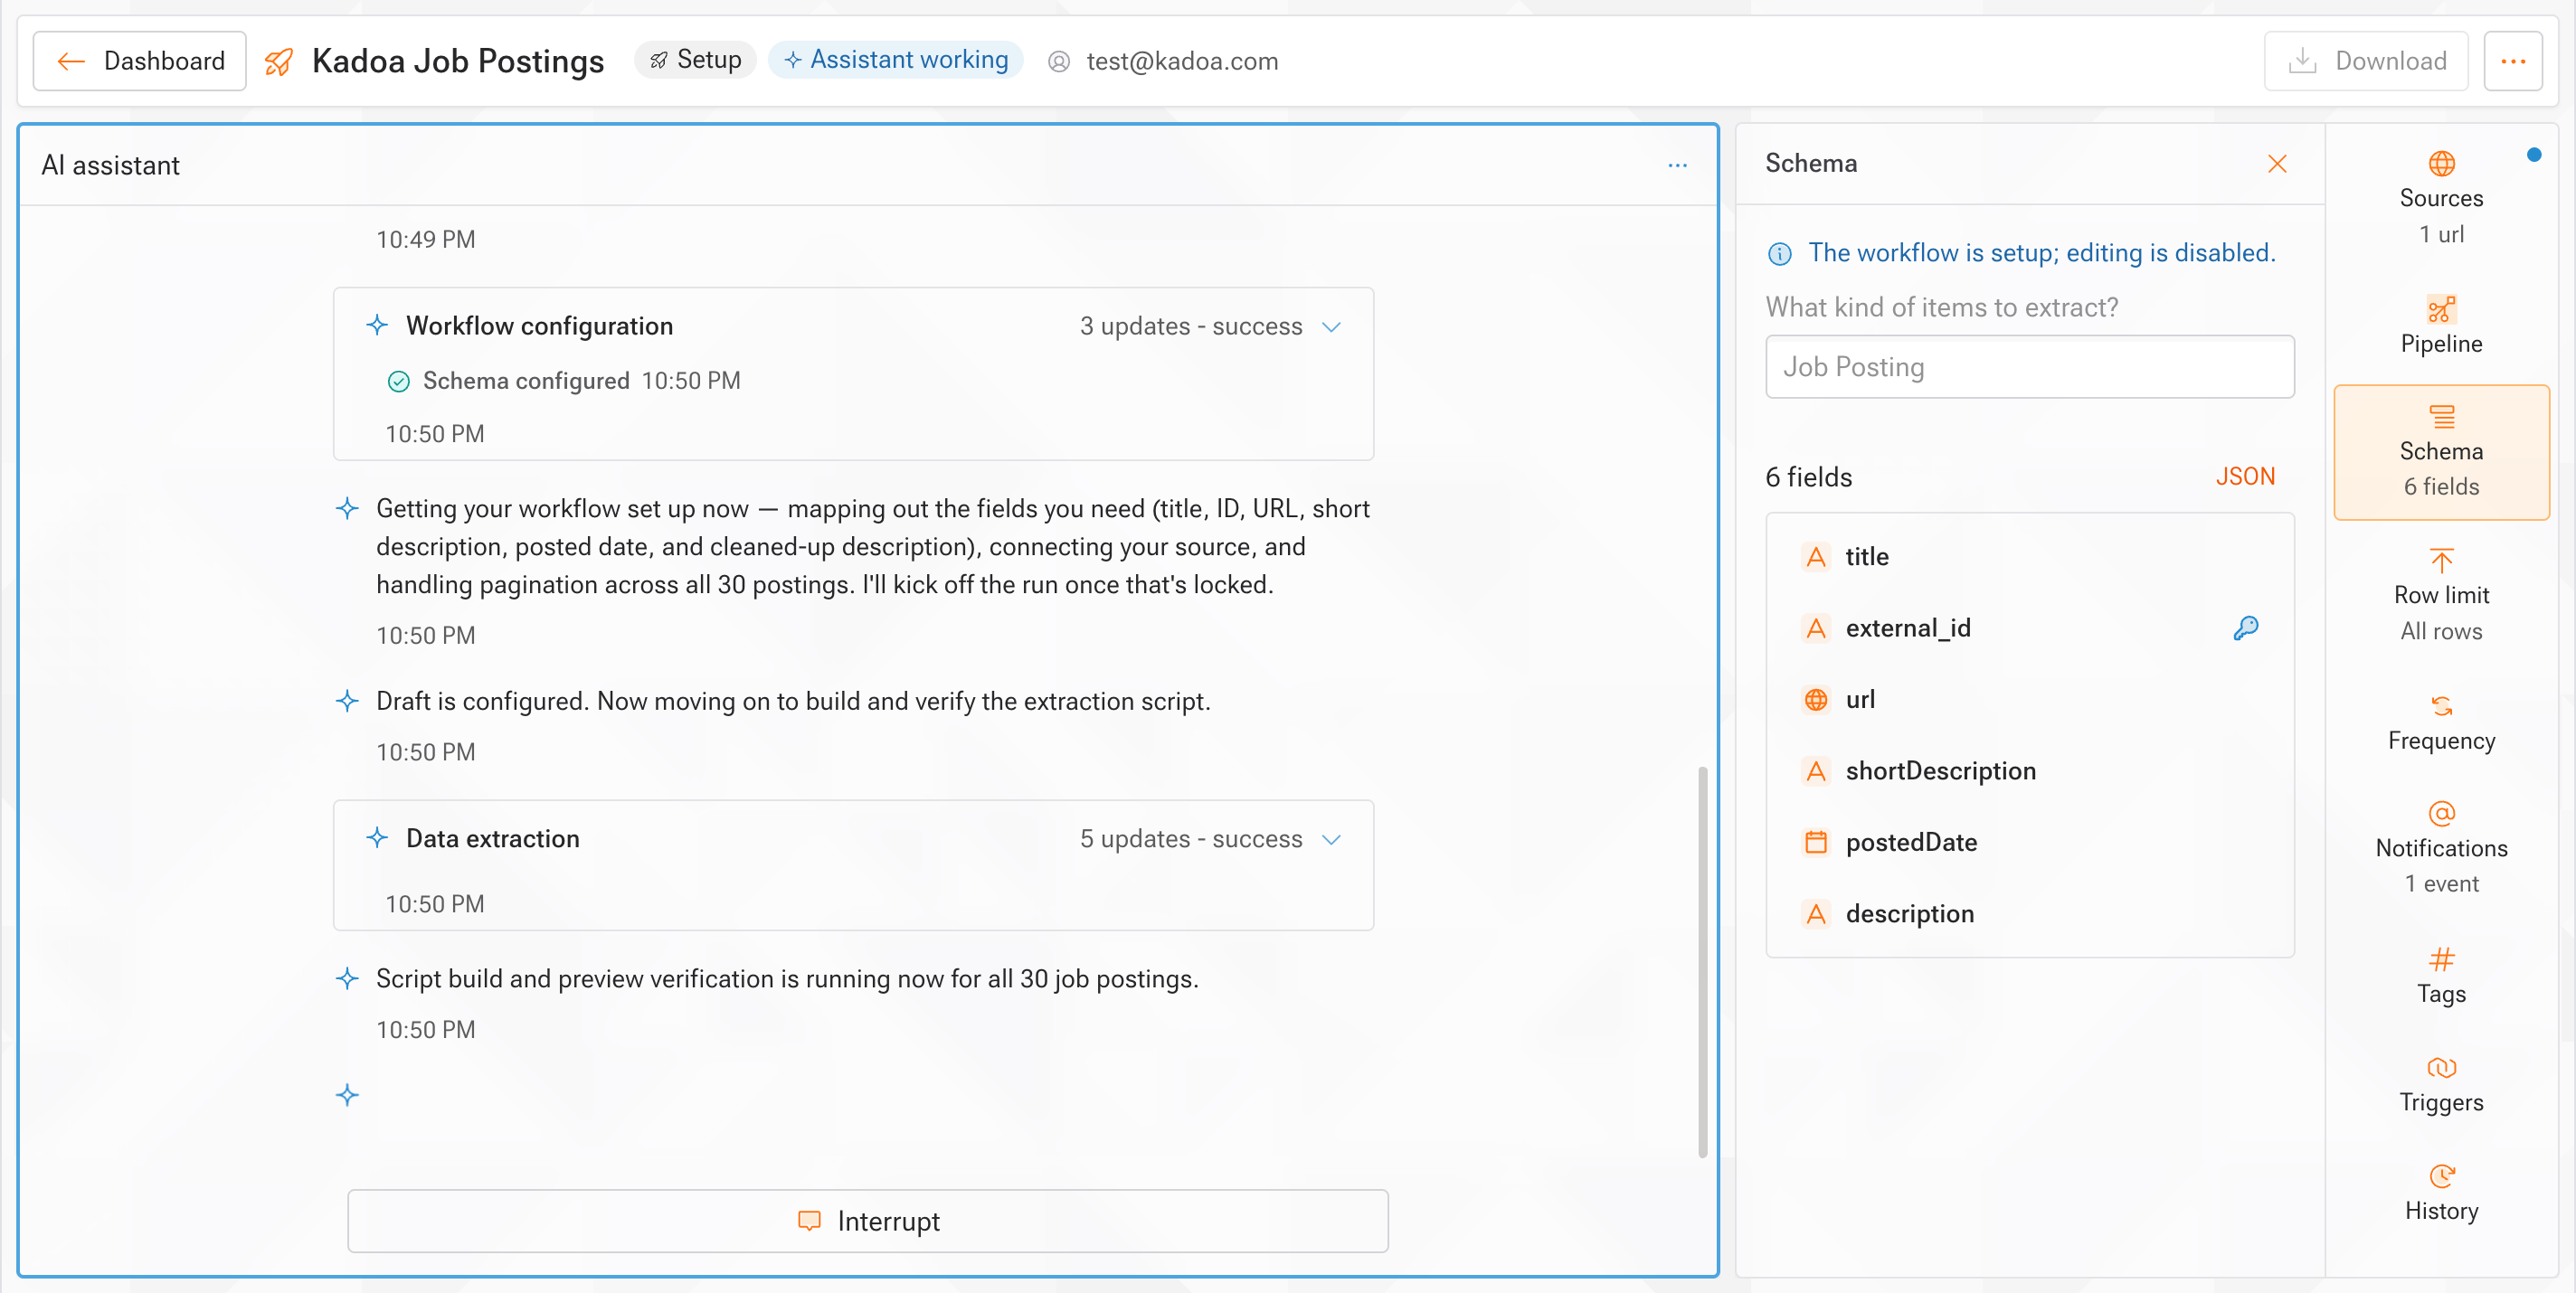Select the title field row
Image resolution: width=2576 pixels, height=1293 pixels.
pos(2030,557)
